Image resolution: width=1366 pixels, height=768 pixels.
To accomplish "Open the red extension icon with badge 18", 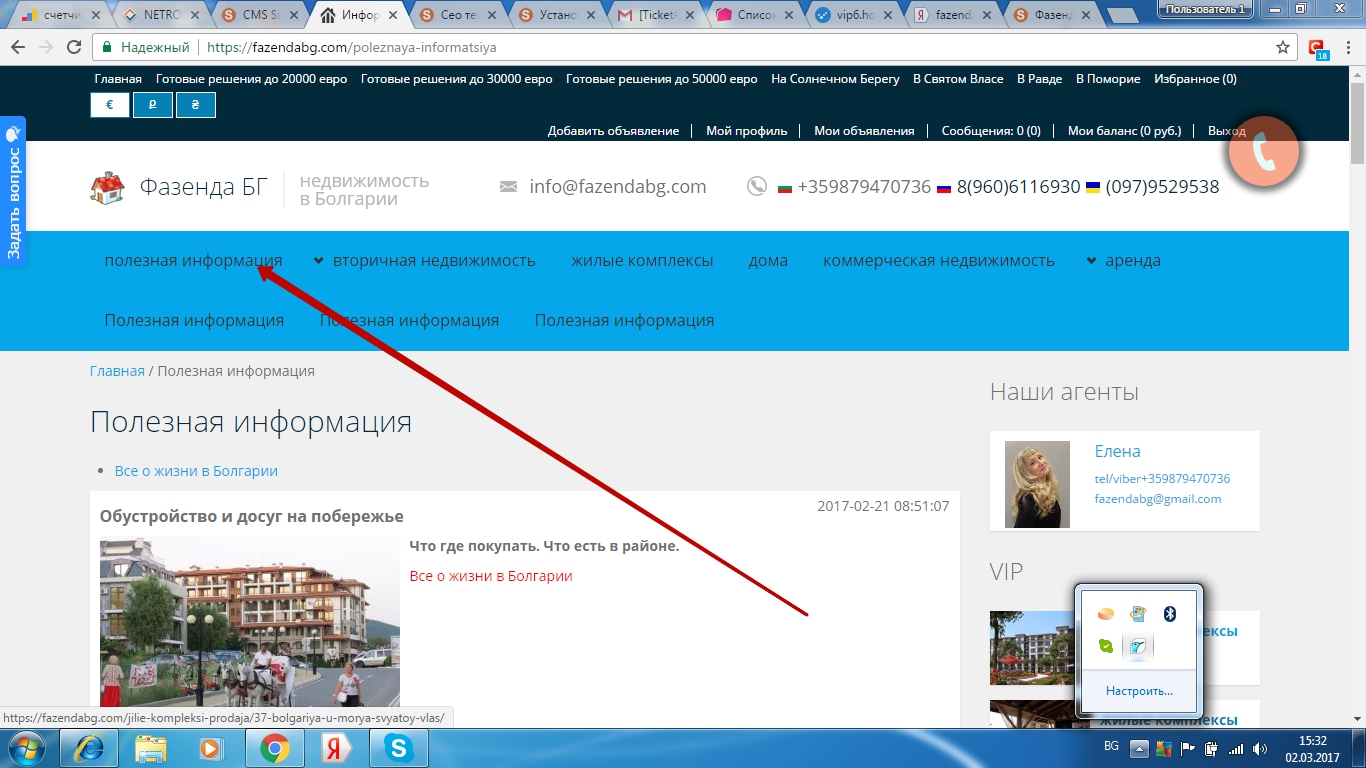I will 1317,48.
